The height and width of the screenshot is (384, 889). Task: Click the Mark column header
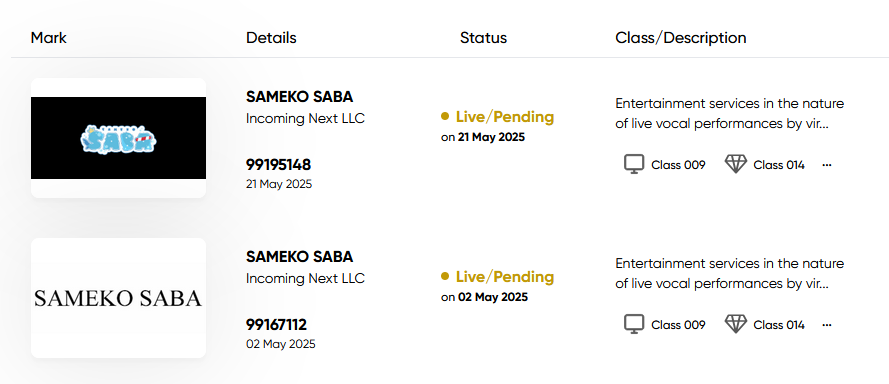tap(49, 38)
